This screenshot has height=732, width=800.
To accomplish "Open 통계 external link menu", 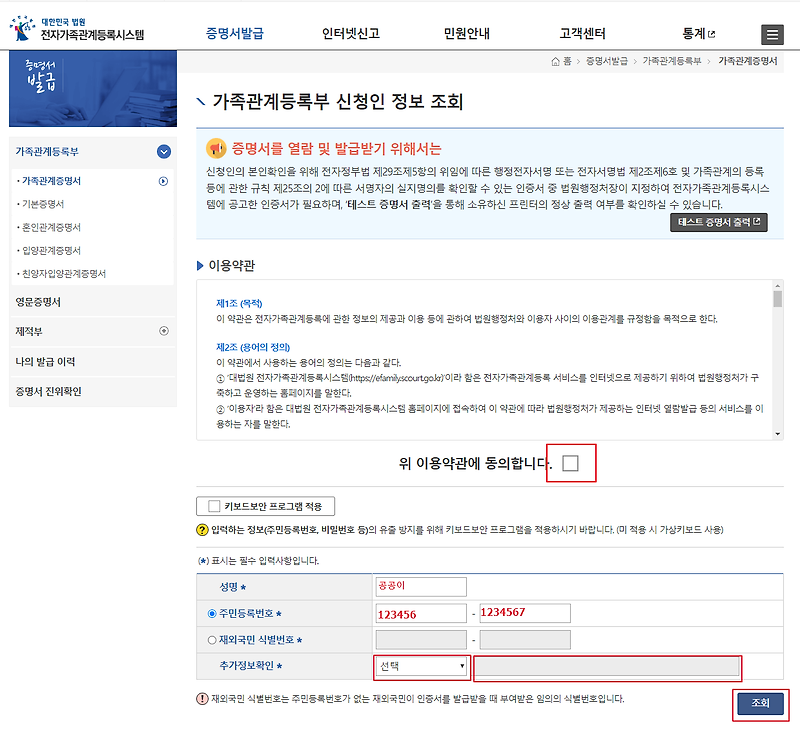I will click(x=698, y=34).
